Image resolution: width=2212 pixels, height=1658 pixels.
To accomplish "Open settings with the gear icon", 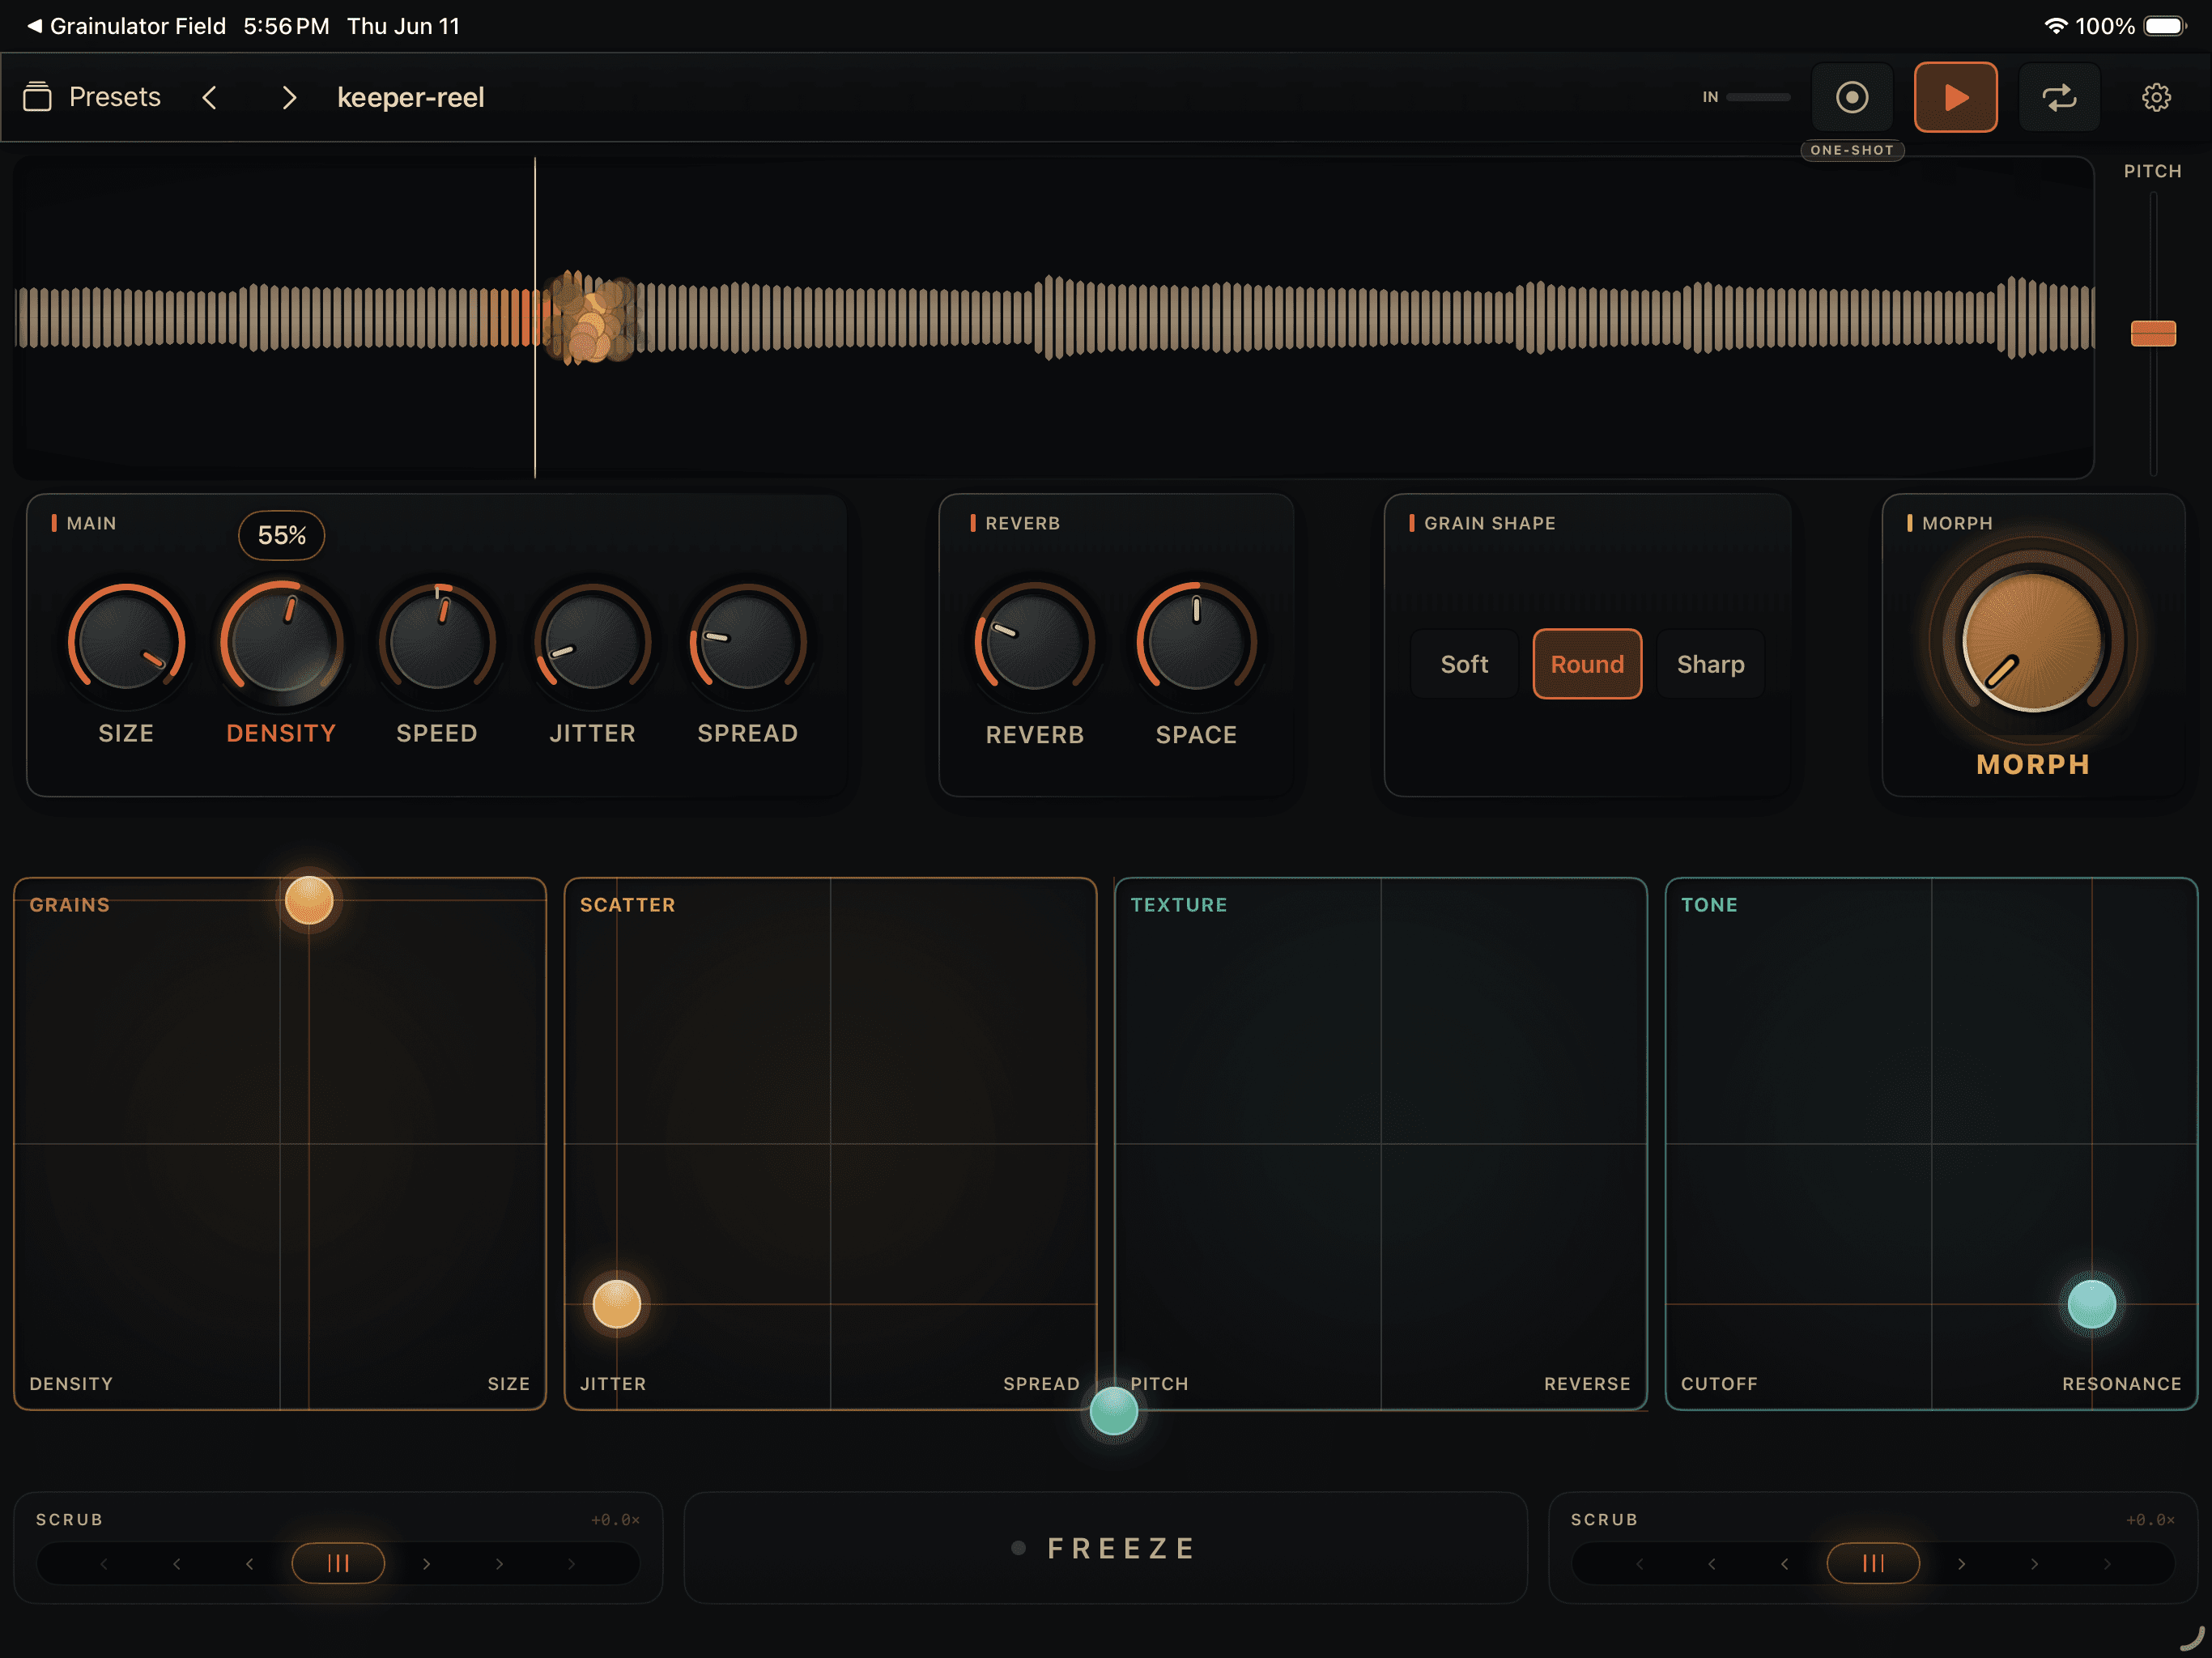I will tap(2156, 97).
